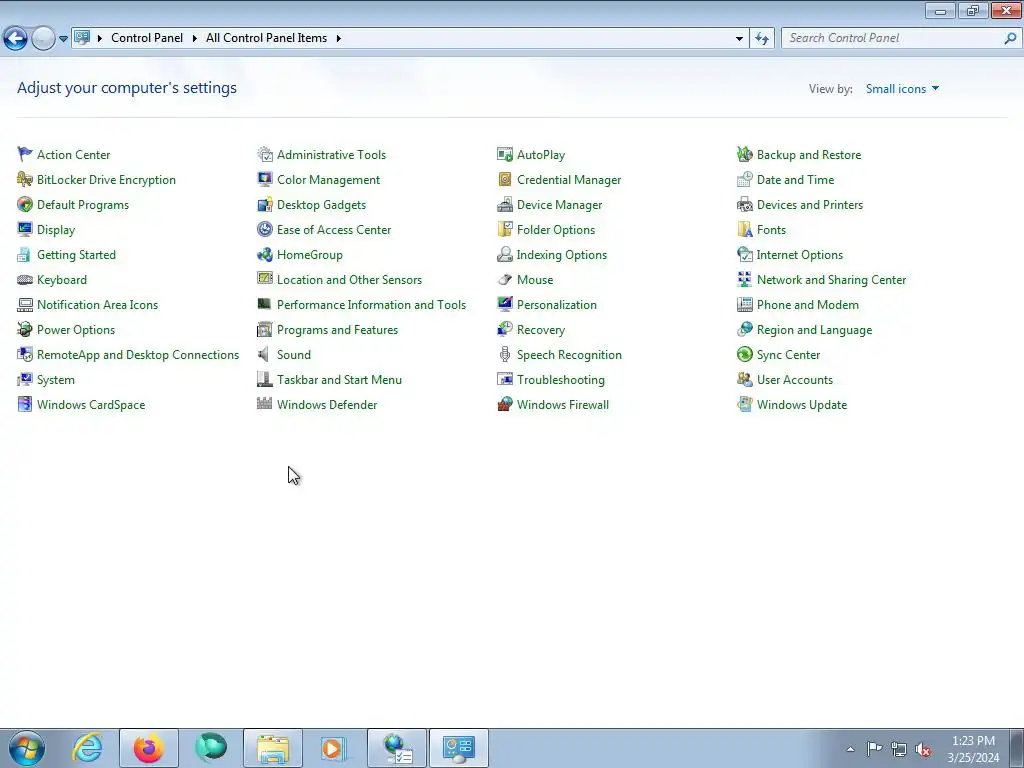Launch Internet Explorer from the taskbar
Viewport: 1024px width, 768px height.
click(x=87, y=748)
